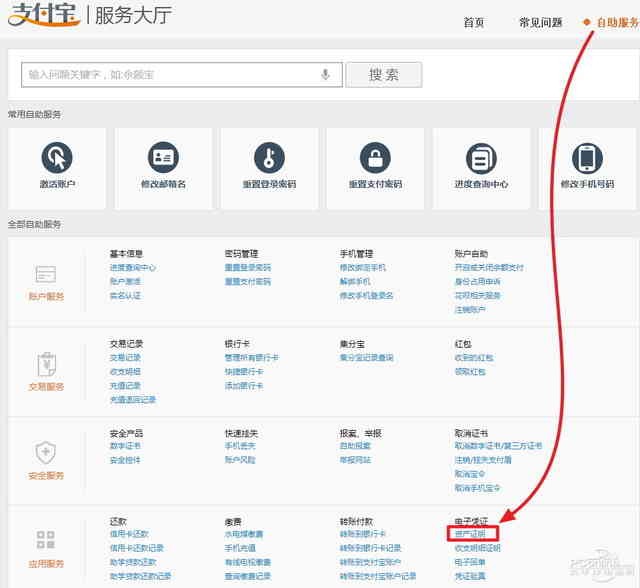Open the 信用卡还款记录 link
This screenshot has height=588, width=640.
[x=137, y=548]
